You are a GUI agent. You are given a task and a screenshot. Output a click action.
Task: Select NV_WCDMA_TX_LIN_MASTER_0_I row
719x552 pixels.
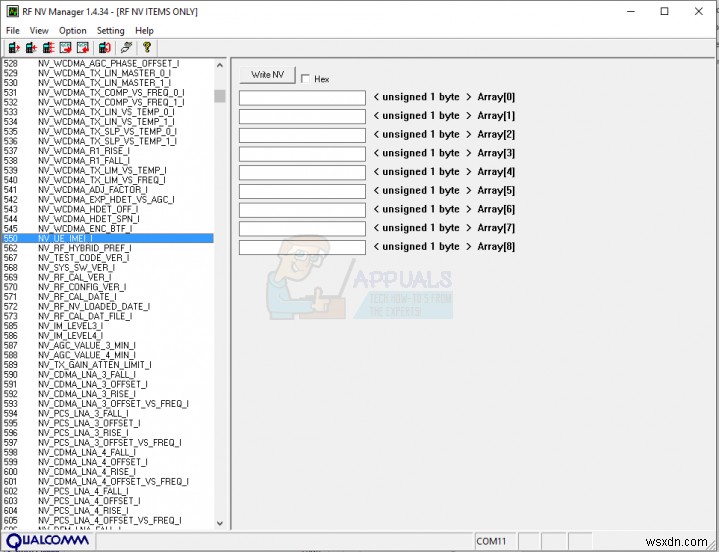(108, 73)
